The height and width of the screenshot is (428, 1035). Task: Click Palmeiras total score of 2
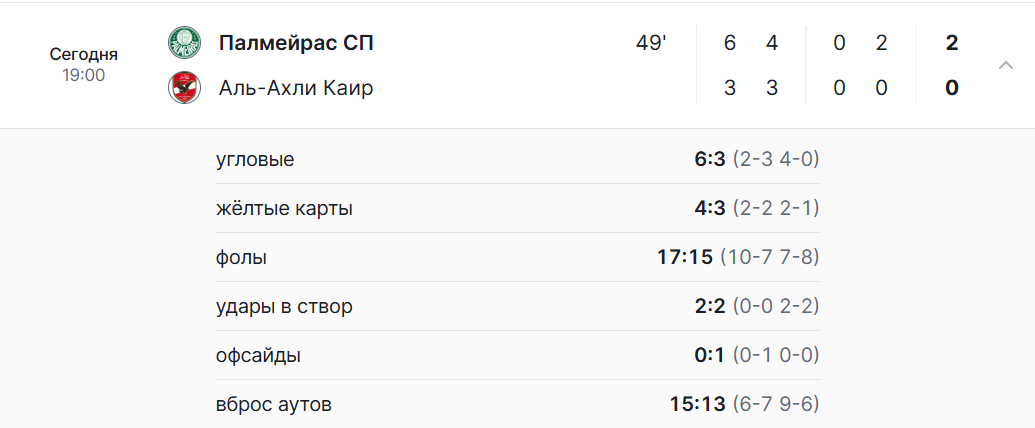click(951, 43)
